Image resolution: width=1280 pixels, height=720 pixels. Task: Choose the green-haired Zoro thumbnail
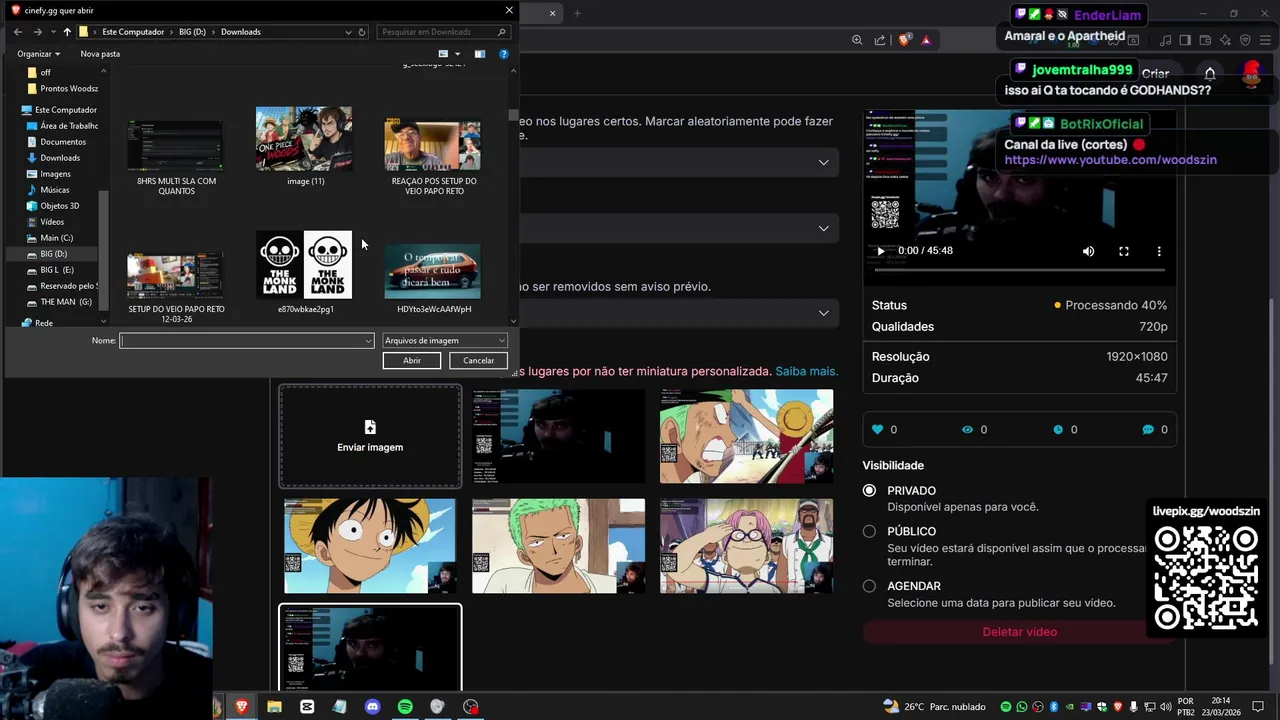[558, 546]
